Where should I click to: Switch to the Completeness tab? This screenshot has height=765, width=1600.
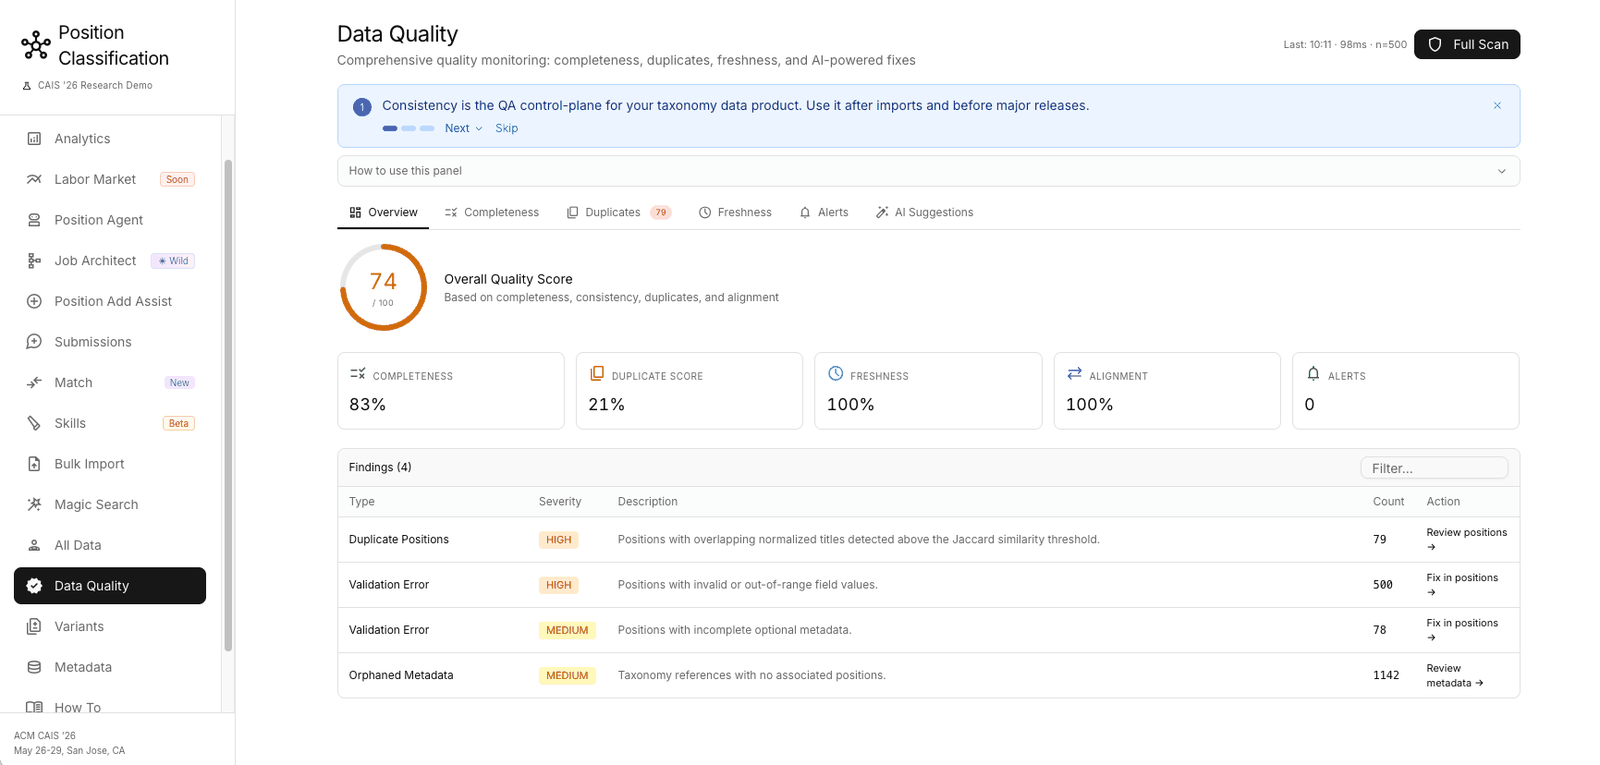point(492,212)
